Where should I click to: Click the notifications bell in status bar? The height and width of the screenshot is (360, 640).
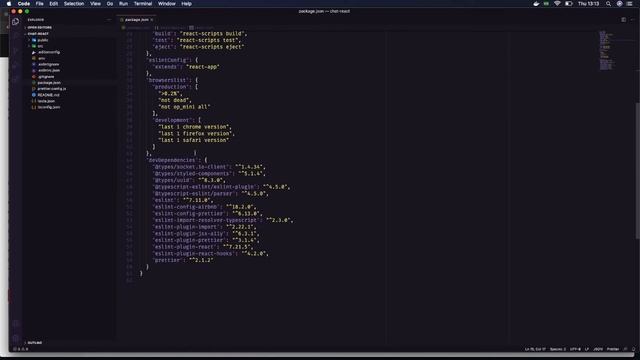(633, 349)
